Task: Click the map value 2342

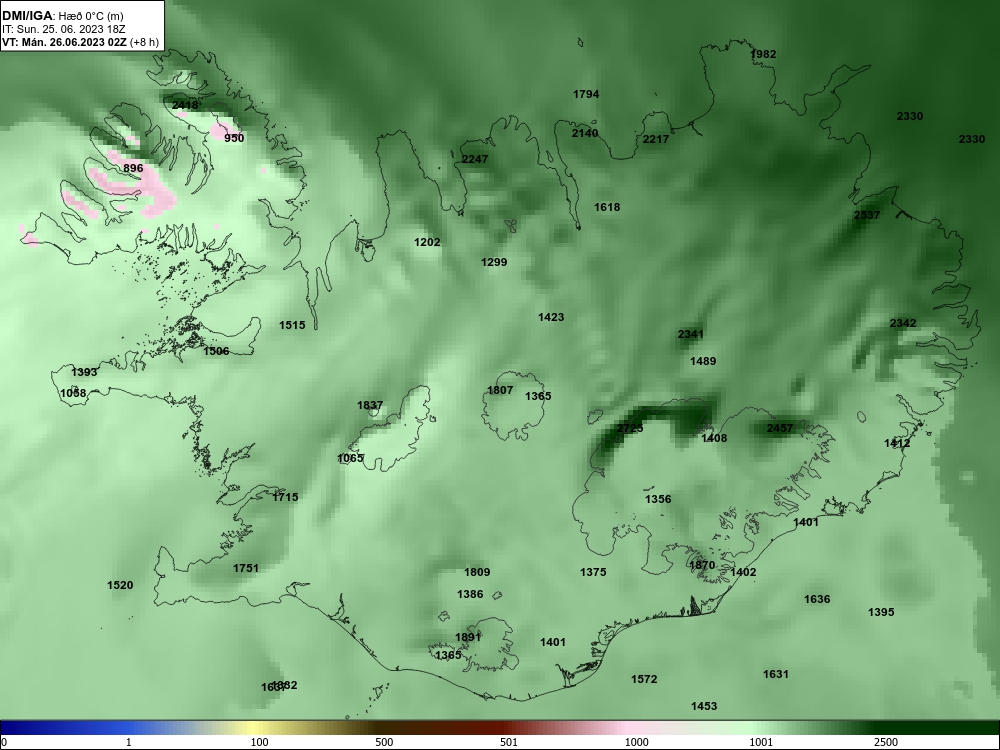Action: 903,323
